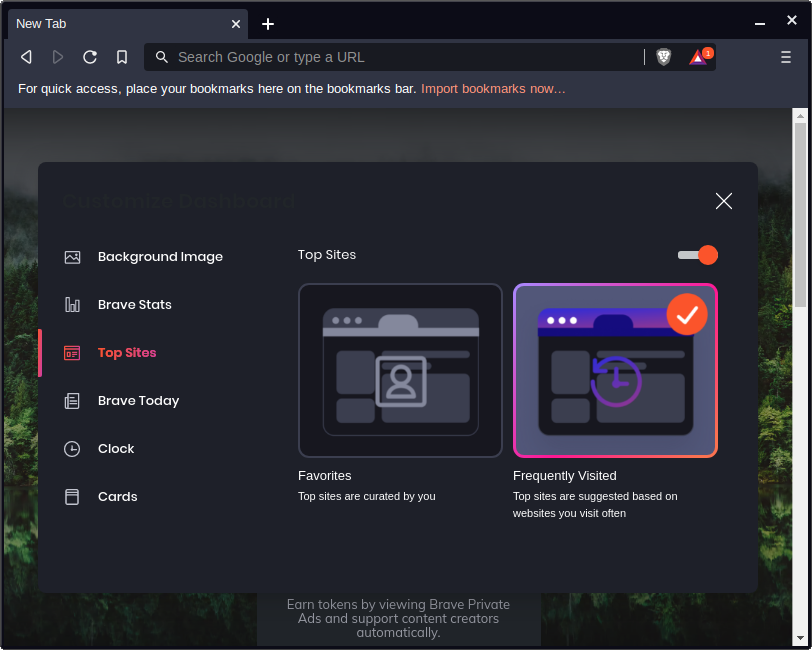Go to the Clock settings
812x650 pixels.
pos(116,449)
